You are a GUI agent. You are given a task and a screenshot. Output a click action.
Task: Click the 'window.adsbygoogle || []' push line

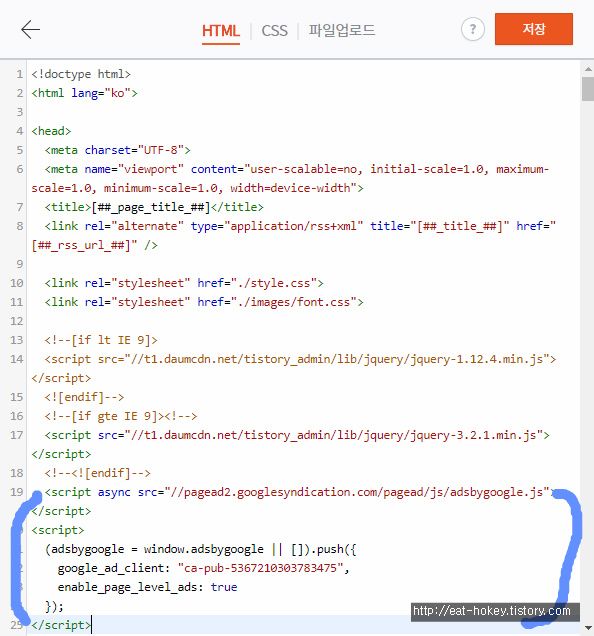(x=200, y=549)
